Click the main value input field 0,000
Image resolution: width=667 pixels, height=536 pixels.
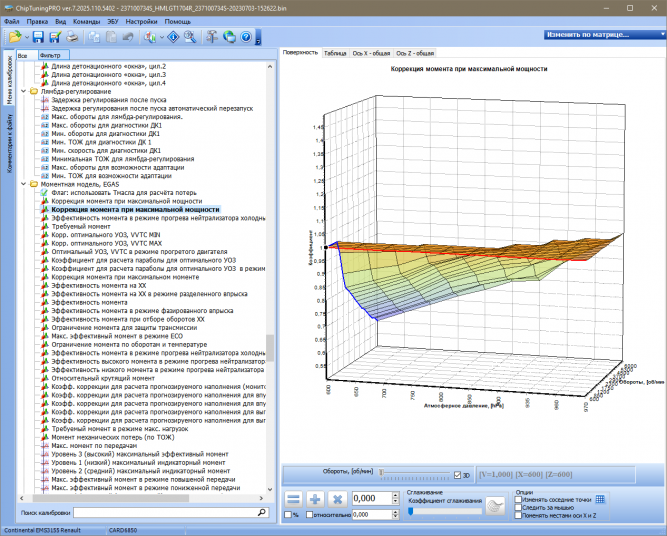pos(371,499)
